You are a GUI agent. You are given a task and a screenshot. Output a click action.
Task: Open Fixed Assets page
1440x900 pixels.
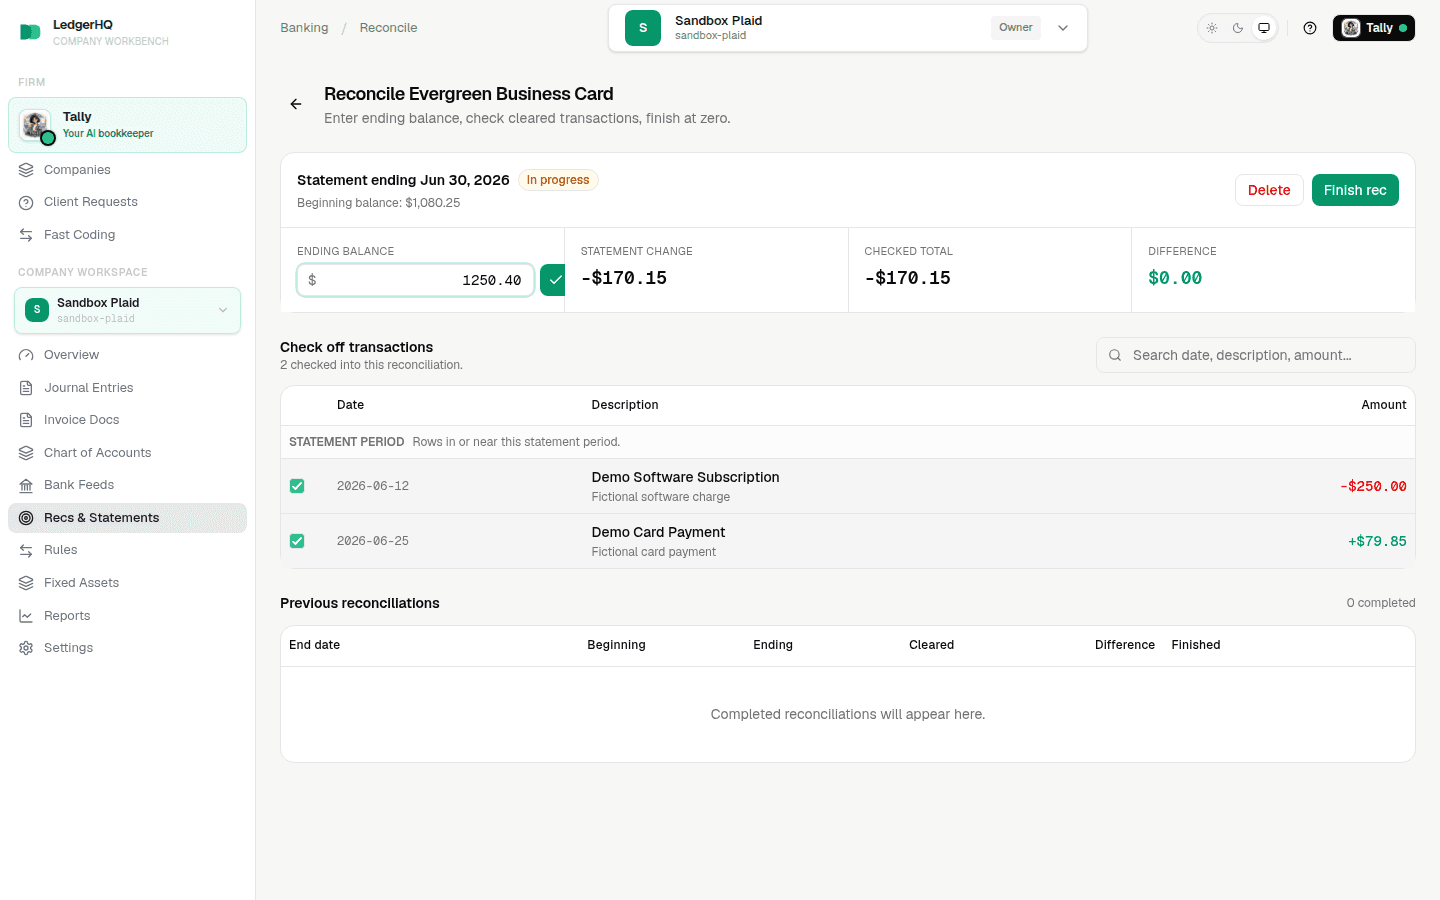click(x=127, y=583)
